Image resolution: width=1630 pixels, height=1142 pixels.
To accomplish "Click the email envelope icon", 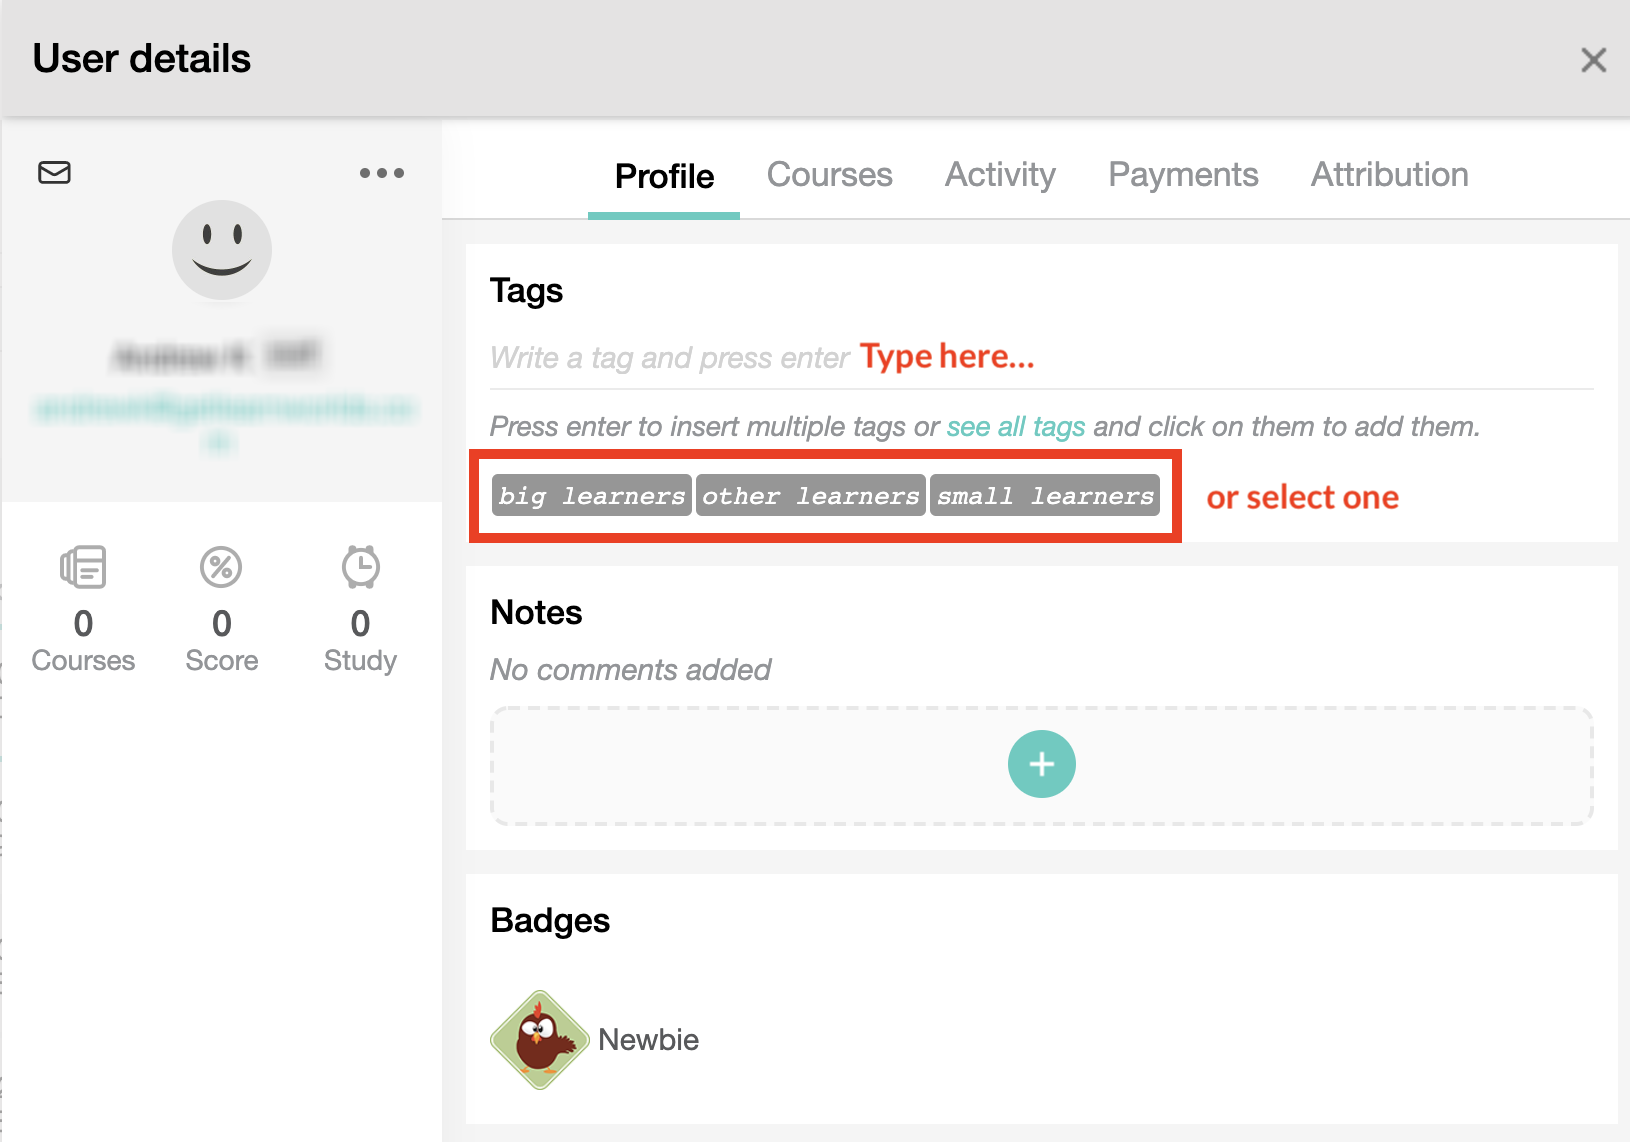I will point(54,172).
